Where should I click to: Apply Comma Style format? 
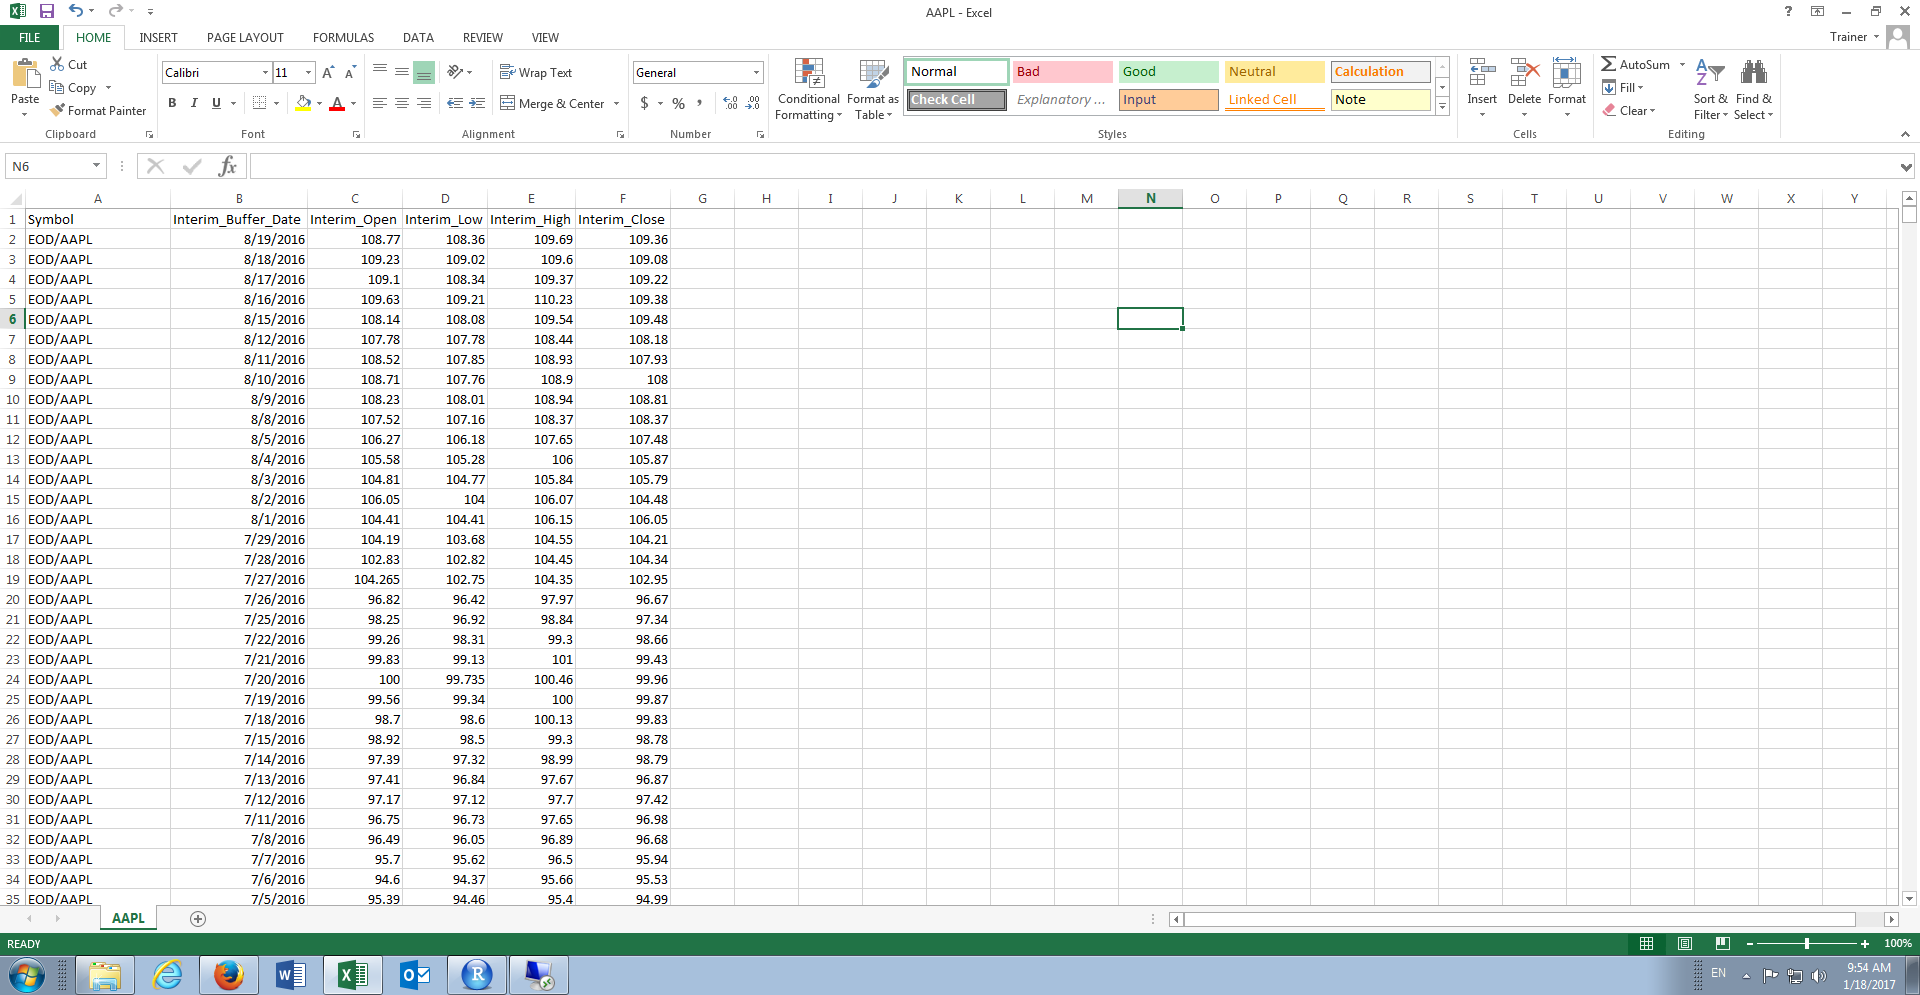(700, 103)
